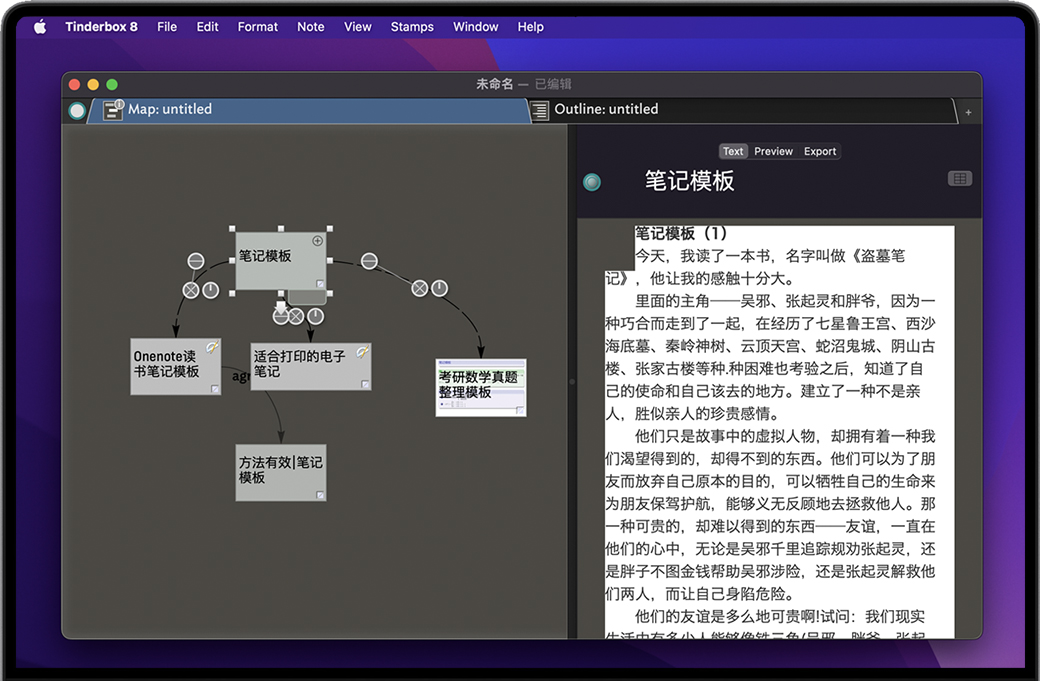Click the Outline view icon in tab
This screenshot has width=1040, height=681.
(x=540, y=110)
